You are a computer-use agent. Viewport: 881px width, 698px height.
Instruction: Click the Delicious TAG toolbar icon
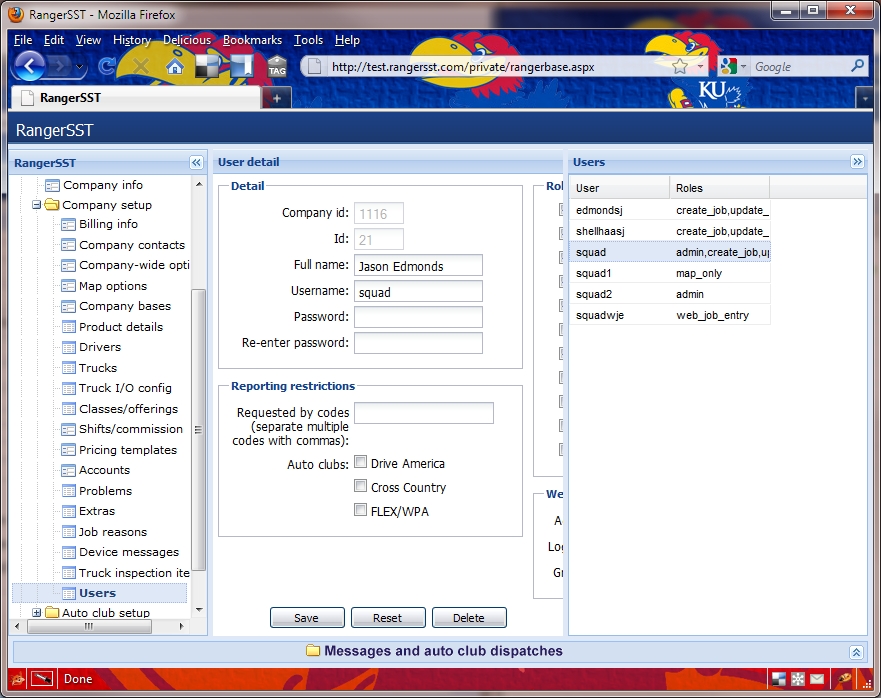tap(277, 67)
